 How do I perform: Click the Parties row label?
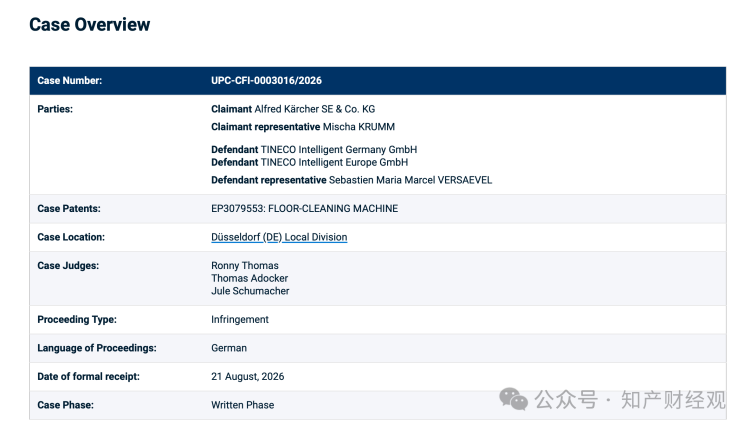pyautogui.click(x=55, y=109)
